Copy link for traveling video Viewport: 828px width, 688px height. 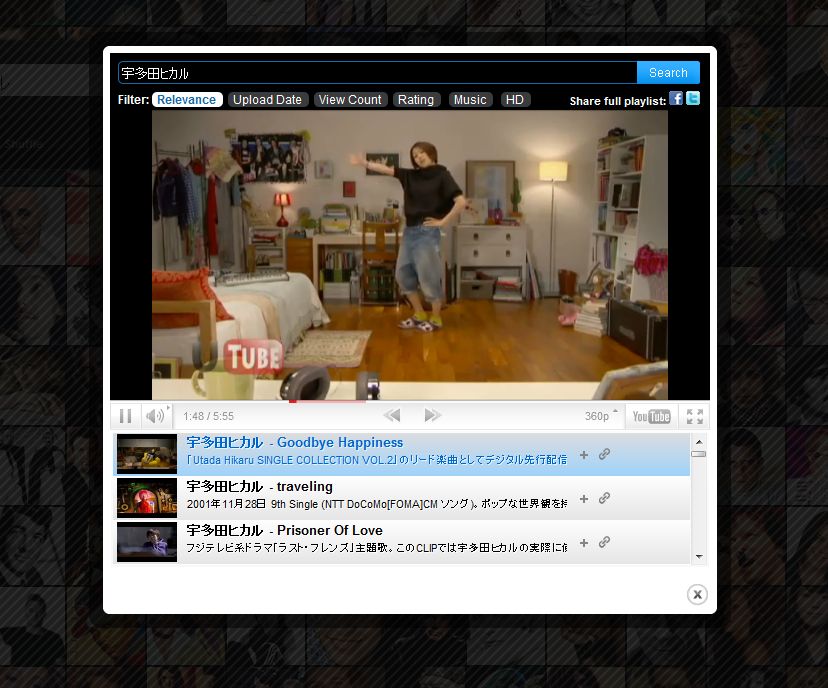click(x=605, y=498)
